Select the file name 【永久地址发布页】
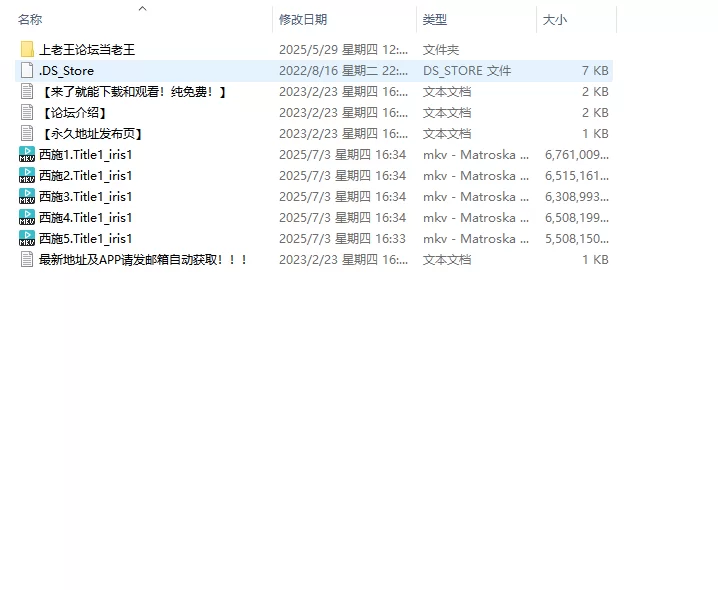The height and width of the screenshot is (590, 718). pyautogui.click(x=92, y=134)
